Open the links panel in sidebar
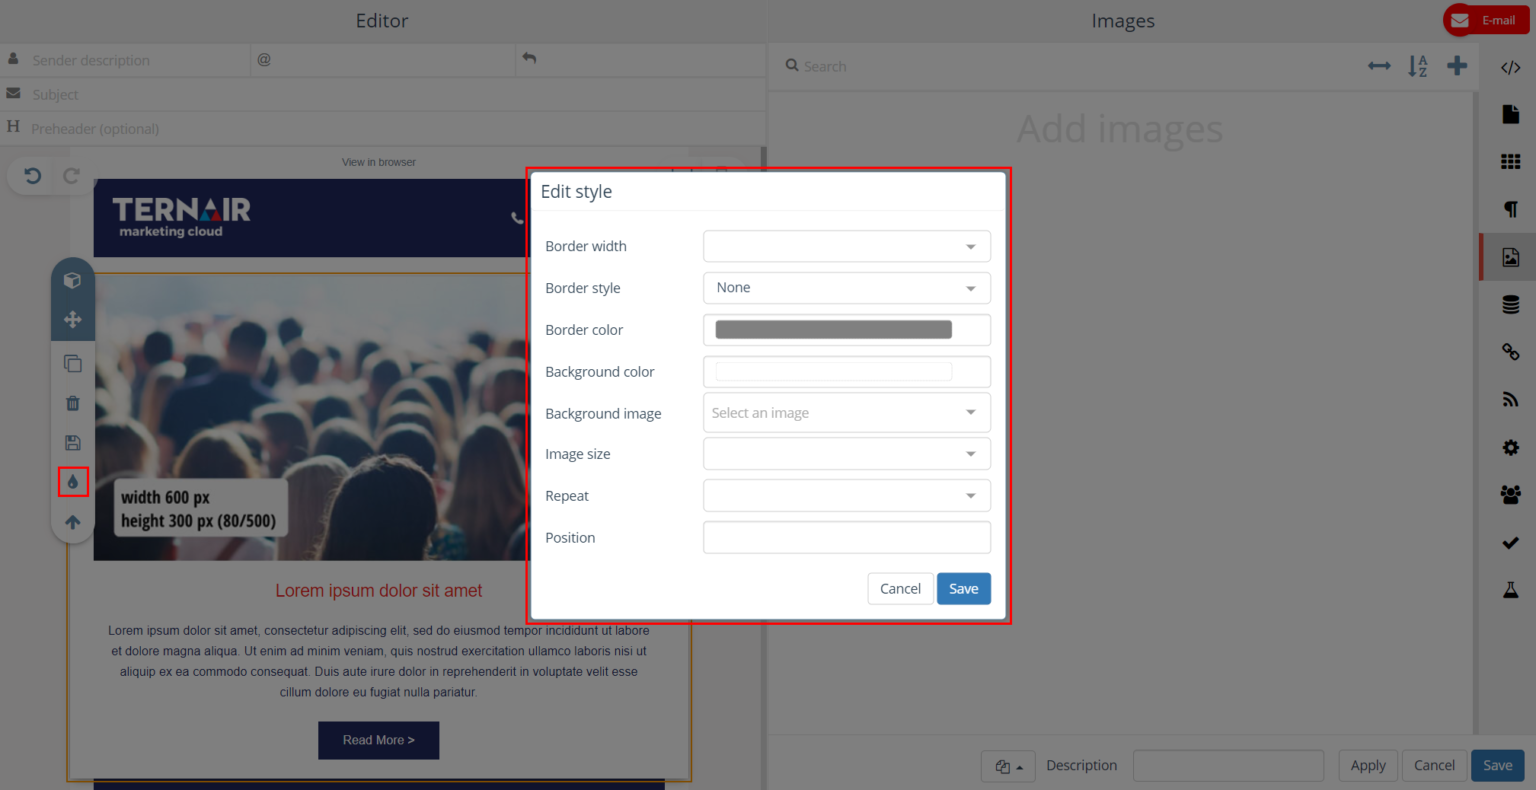 pos(1510,352)
